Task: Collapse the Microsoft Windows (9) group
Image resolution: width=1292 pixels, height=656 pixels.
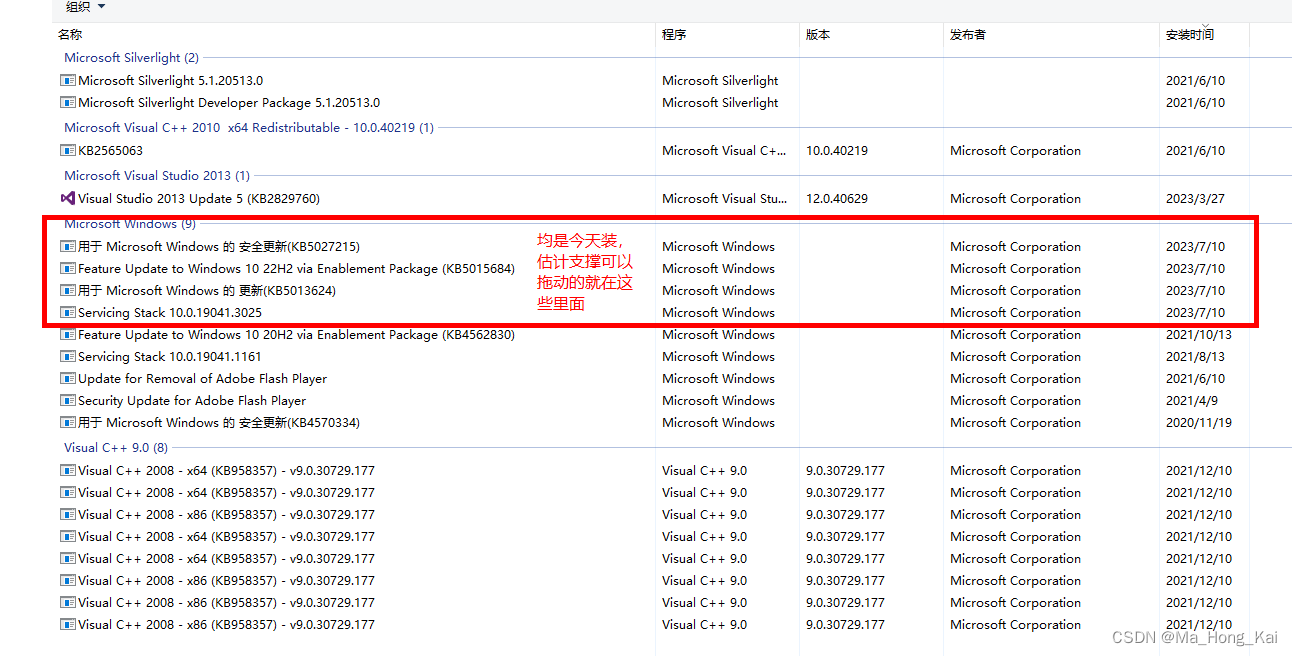Action: click(x=130, y=224)
